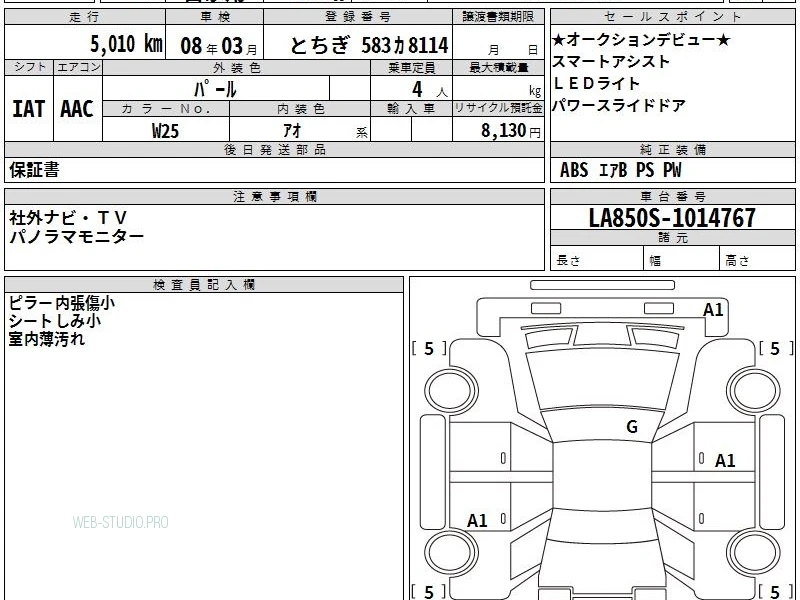The width and height of the screenshot is (800, 600).
Task: Select registration number とちぎ 583カ8114
Action: click(x=369, y=45)
